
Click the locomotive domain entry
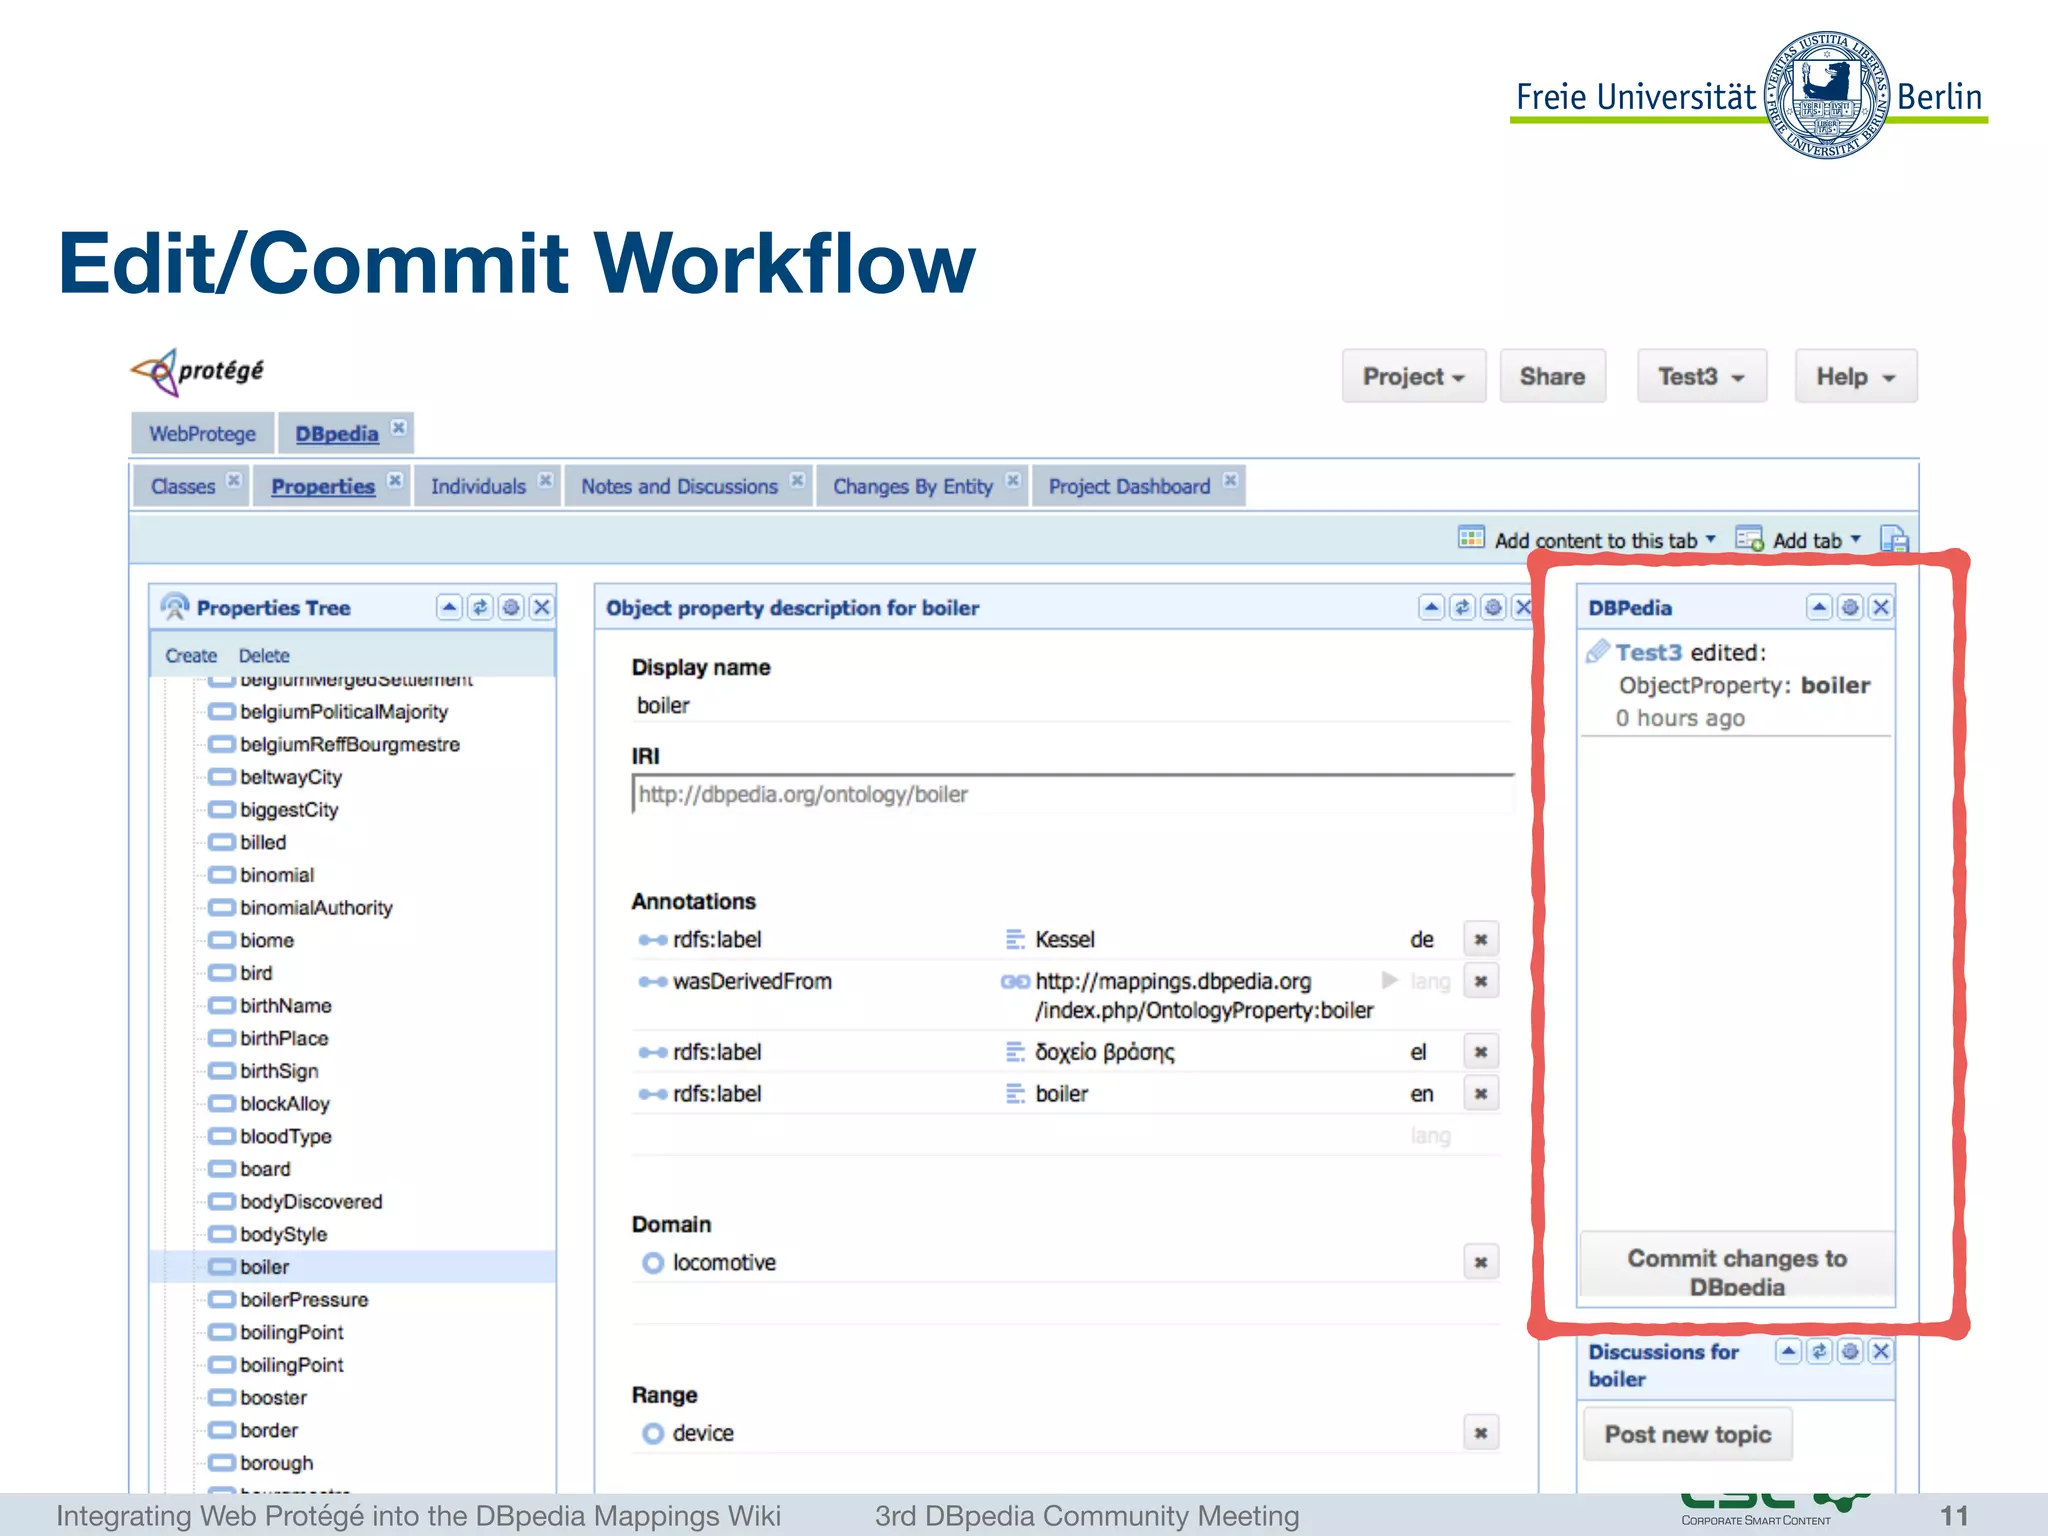(x=724, y=1263)
